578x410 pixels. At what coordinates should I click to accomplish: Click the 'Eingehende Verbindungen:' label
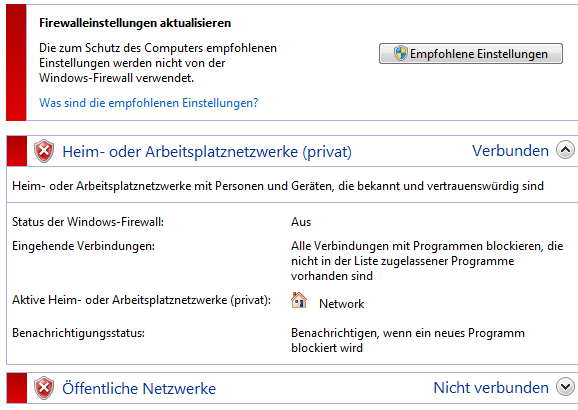[83, 246]
